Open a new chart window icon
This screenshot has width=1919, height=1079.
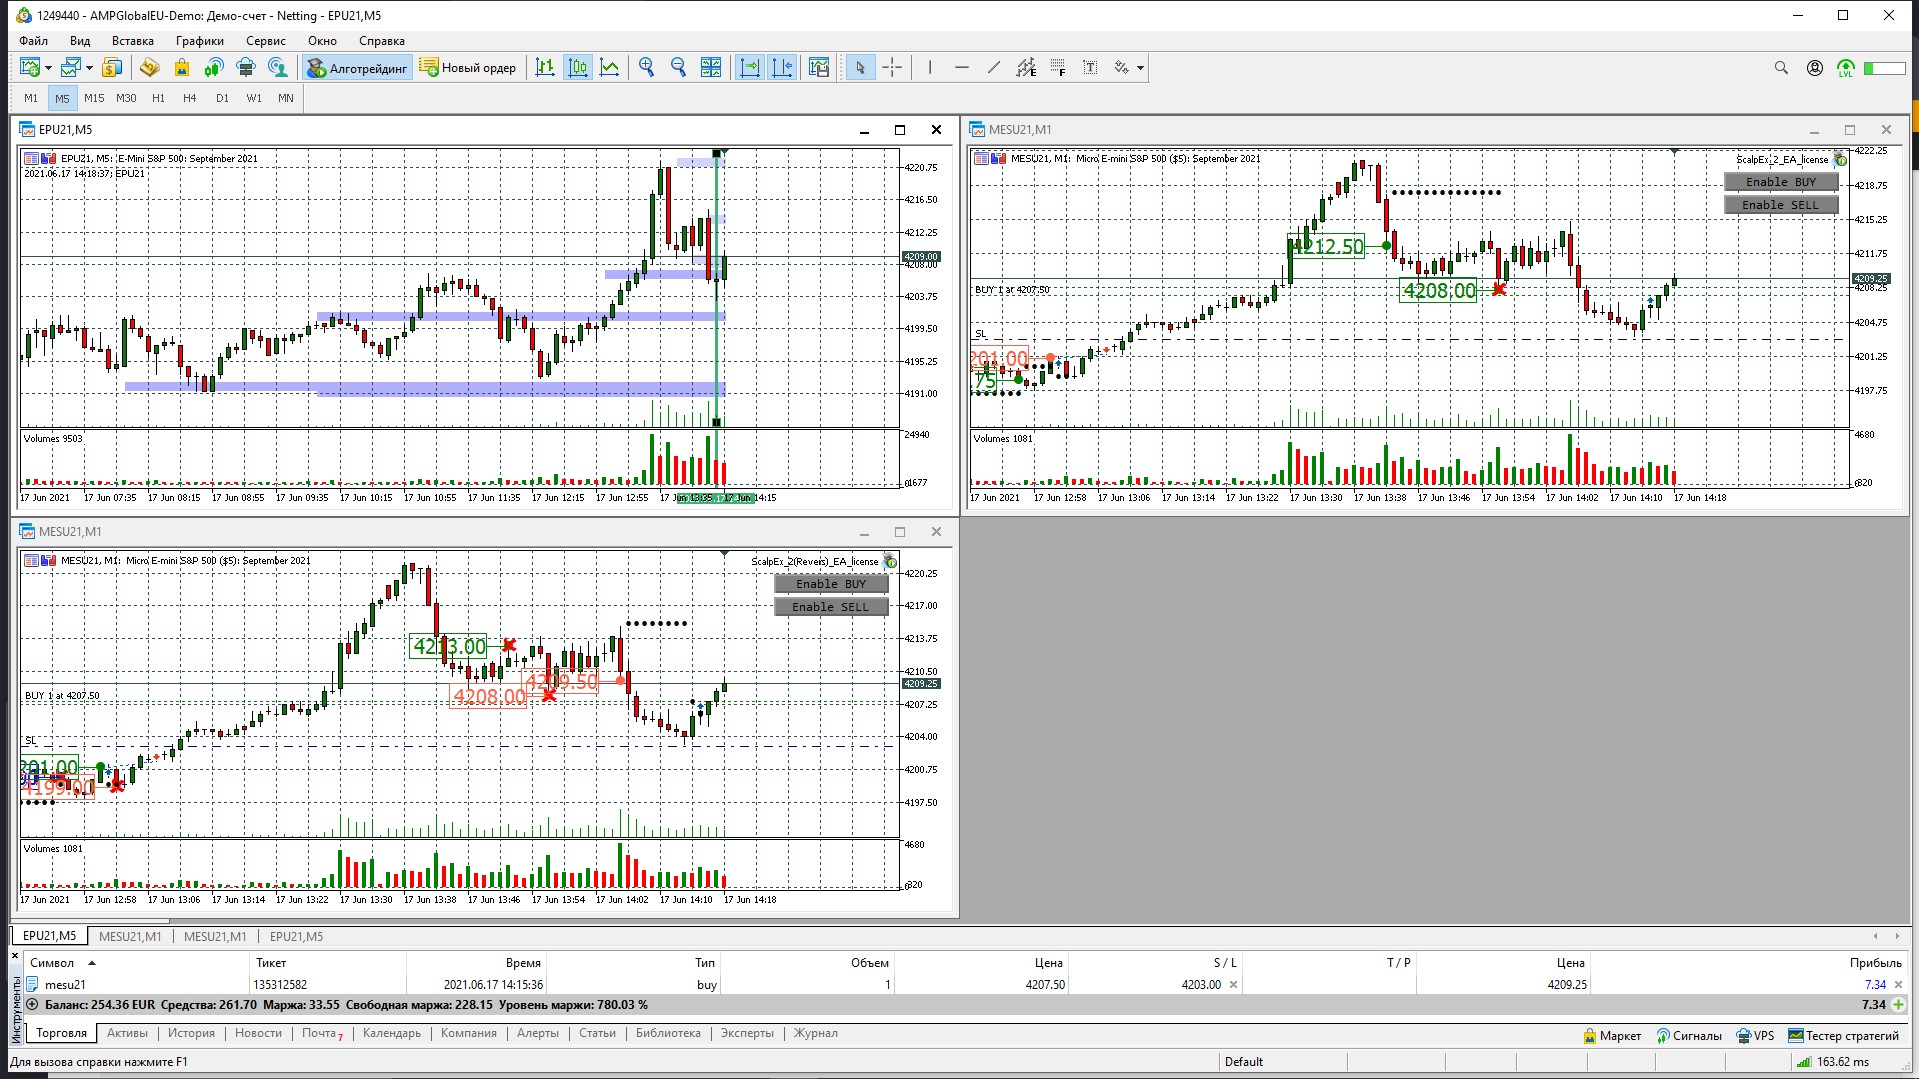30,67
